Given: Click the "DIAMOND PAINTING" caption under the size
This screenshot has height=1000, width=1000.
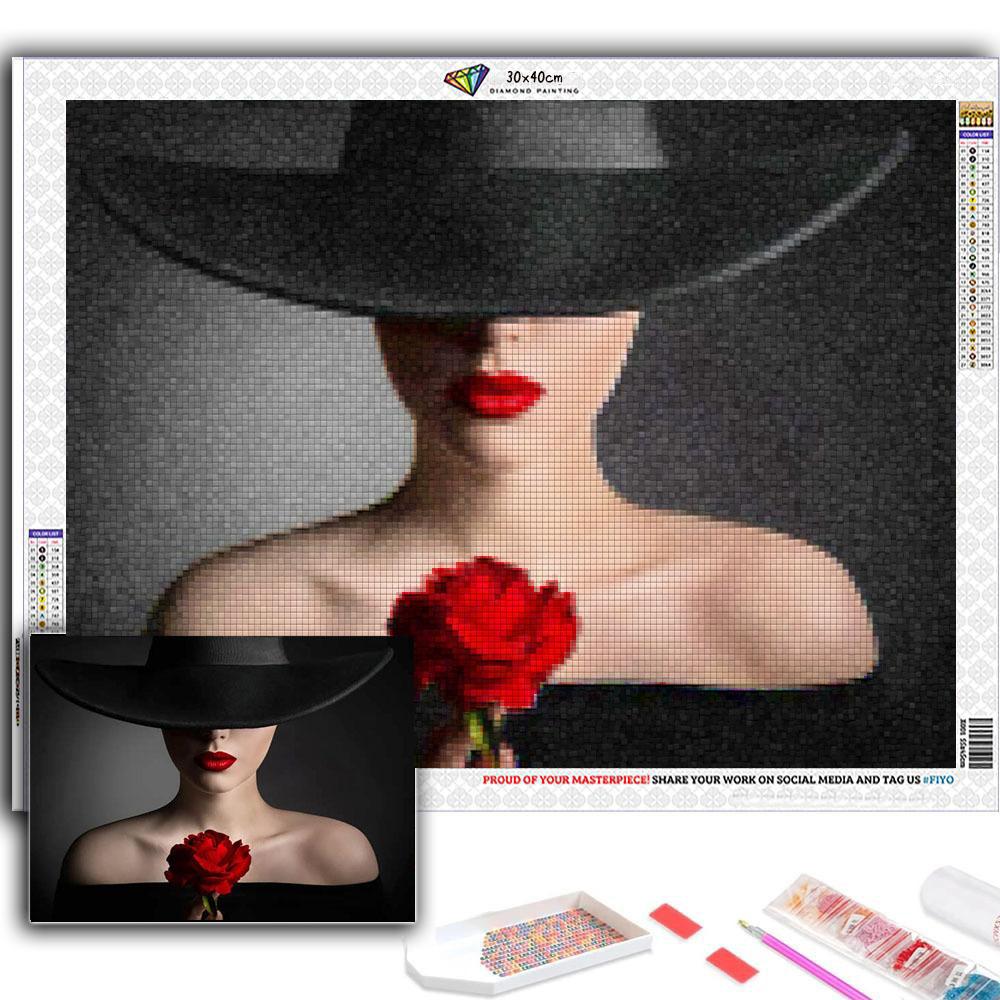Looking at the screenshot, I should click(534, 91).
